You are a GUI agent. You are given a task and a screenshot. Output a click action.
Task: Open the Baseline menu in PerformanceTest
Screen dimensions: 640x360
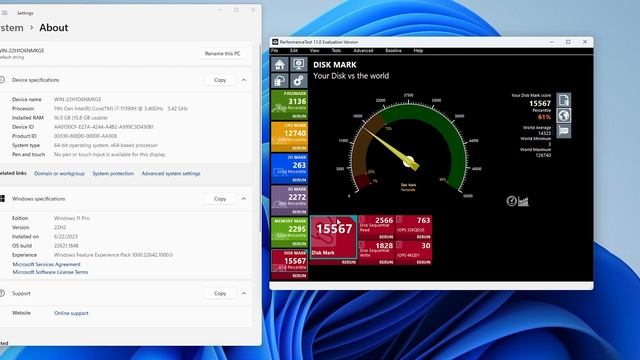tap(393, 51)
